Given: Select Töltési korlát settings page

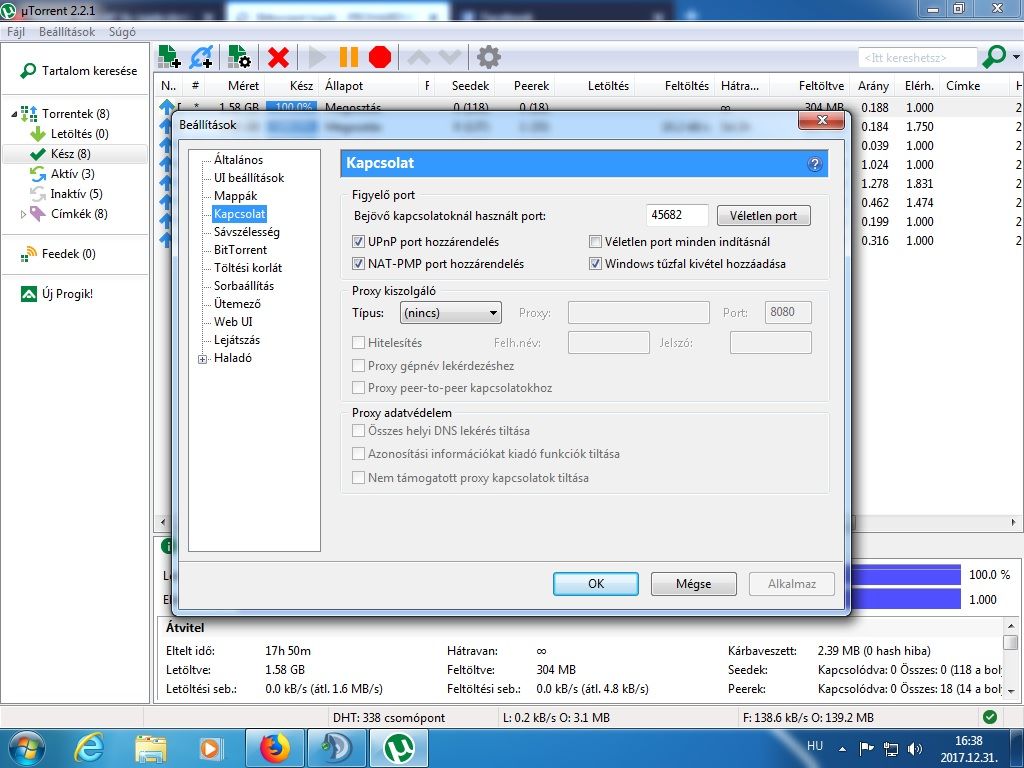Looking at the screenshot, I should (x=248, y=268).
